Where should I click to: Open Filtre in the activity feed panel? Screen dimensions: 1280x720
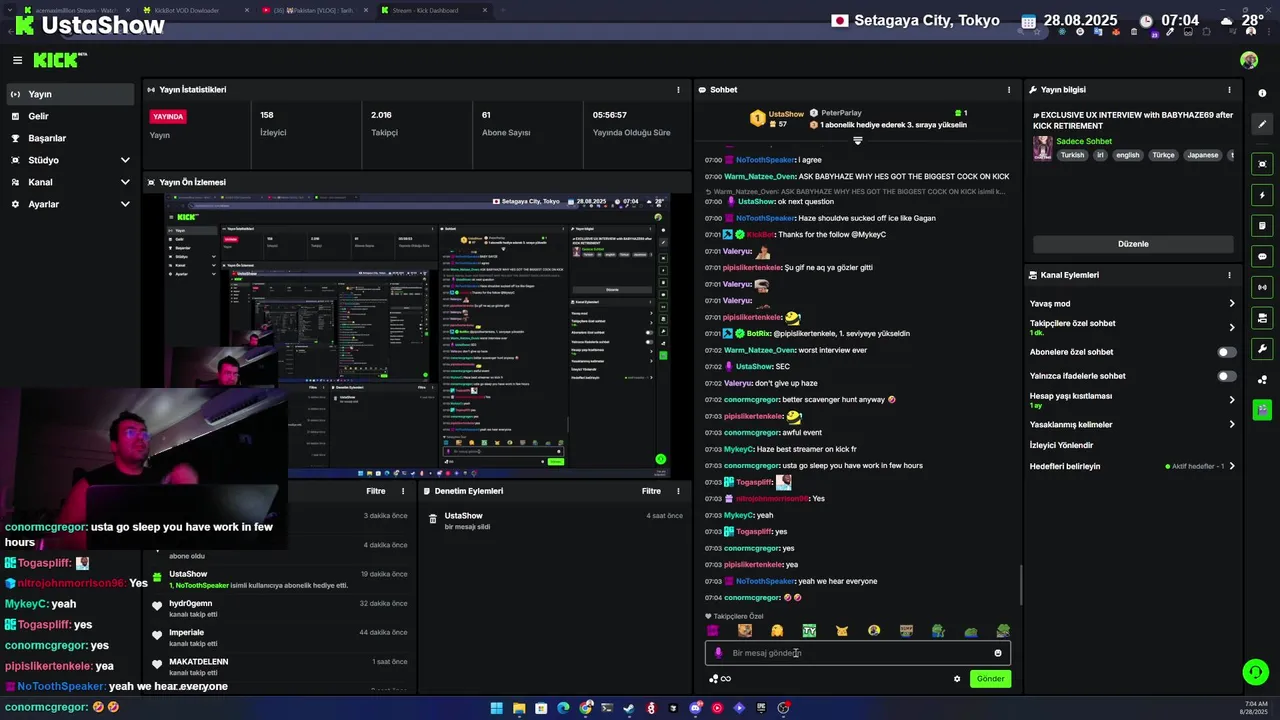[376, 491]
